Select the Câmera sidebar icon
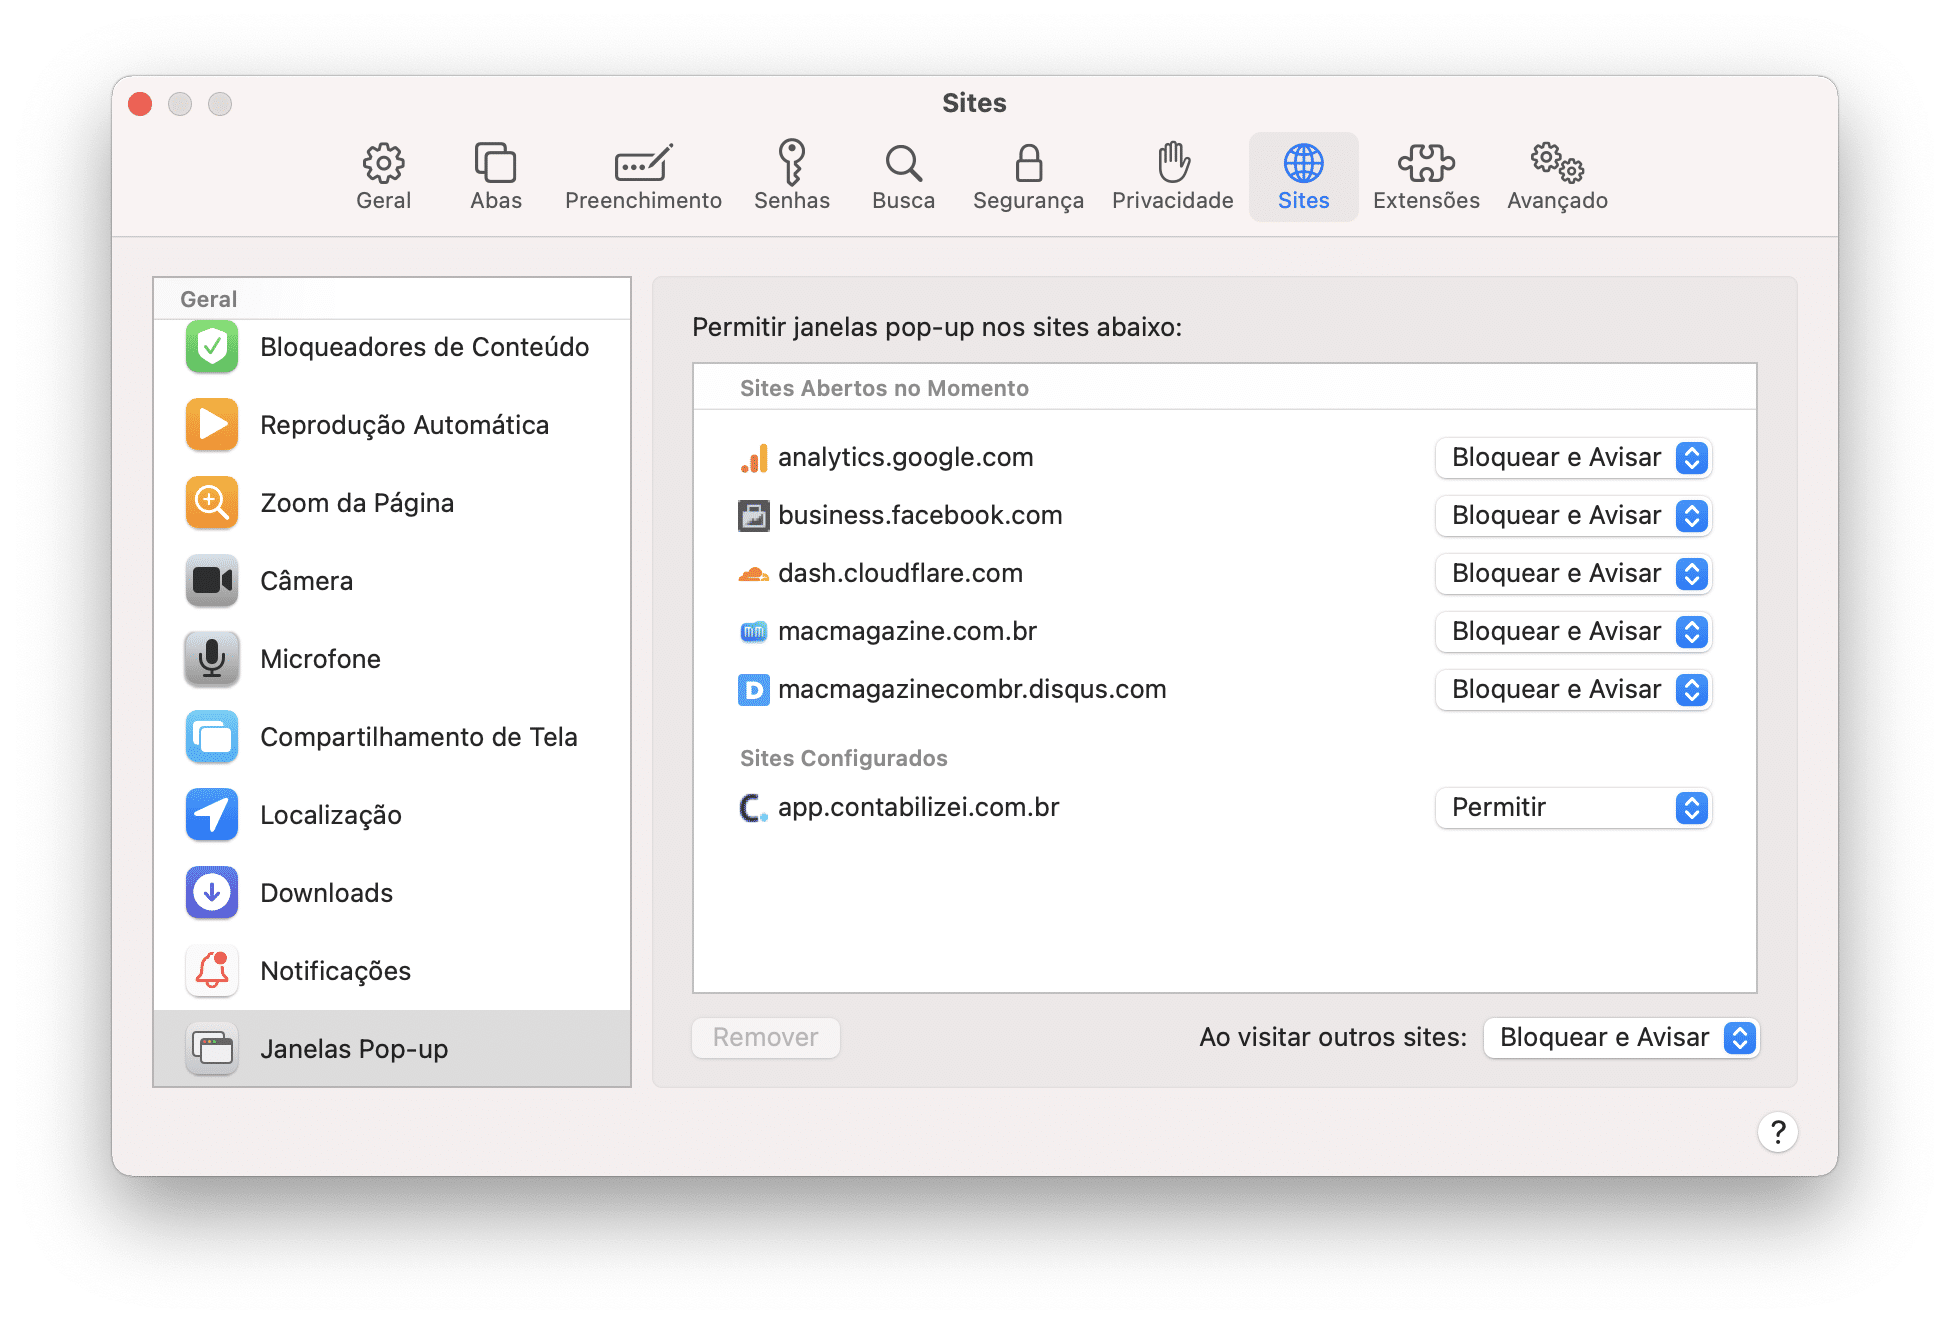Screen dimensions: 1950x1324 [x=211, y=580]
